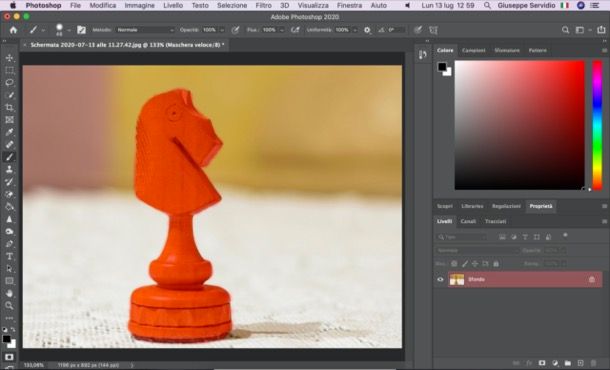Click the share icon at top right
610x370 pixels.
click(x=601, y=30)
